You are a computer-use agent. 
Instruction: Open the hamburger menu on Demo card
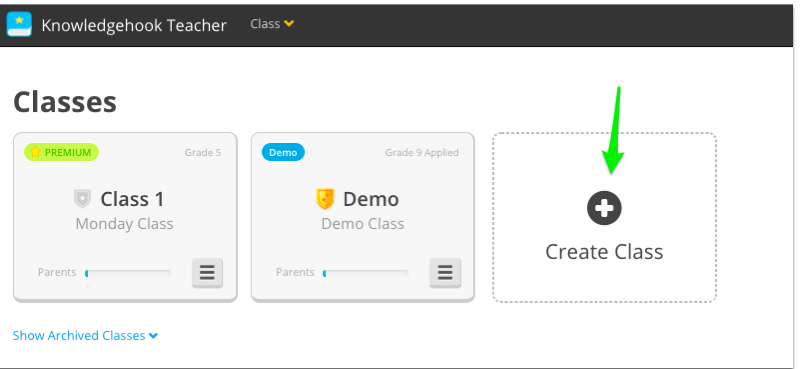pos(445,272)
